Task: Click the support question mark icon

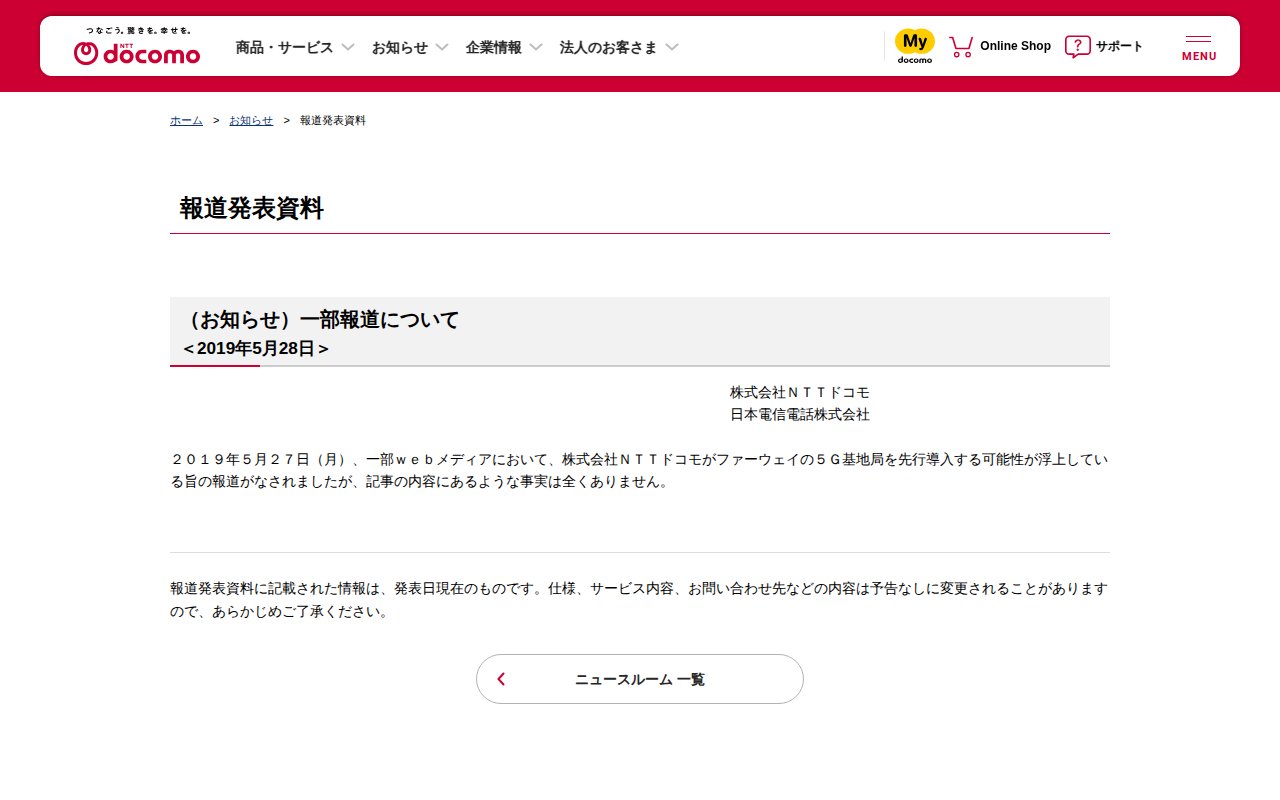Action: click(x=1078, y=46)
